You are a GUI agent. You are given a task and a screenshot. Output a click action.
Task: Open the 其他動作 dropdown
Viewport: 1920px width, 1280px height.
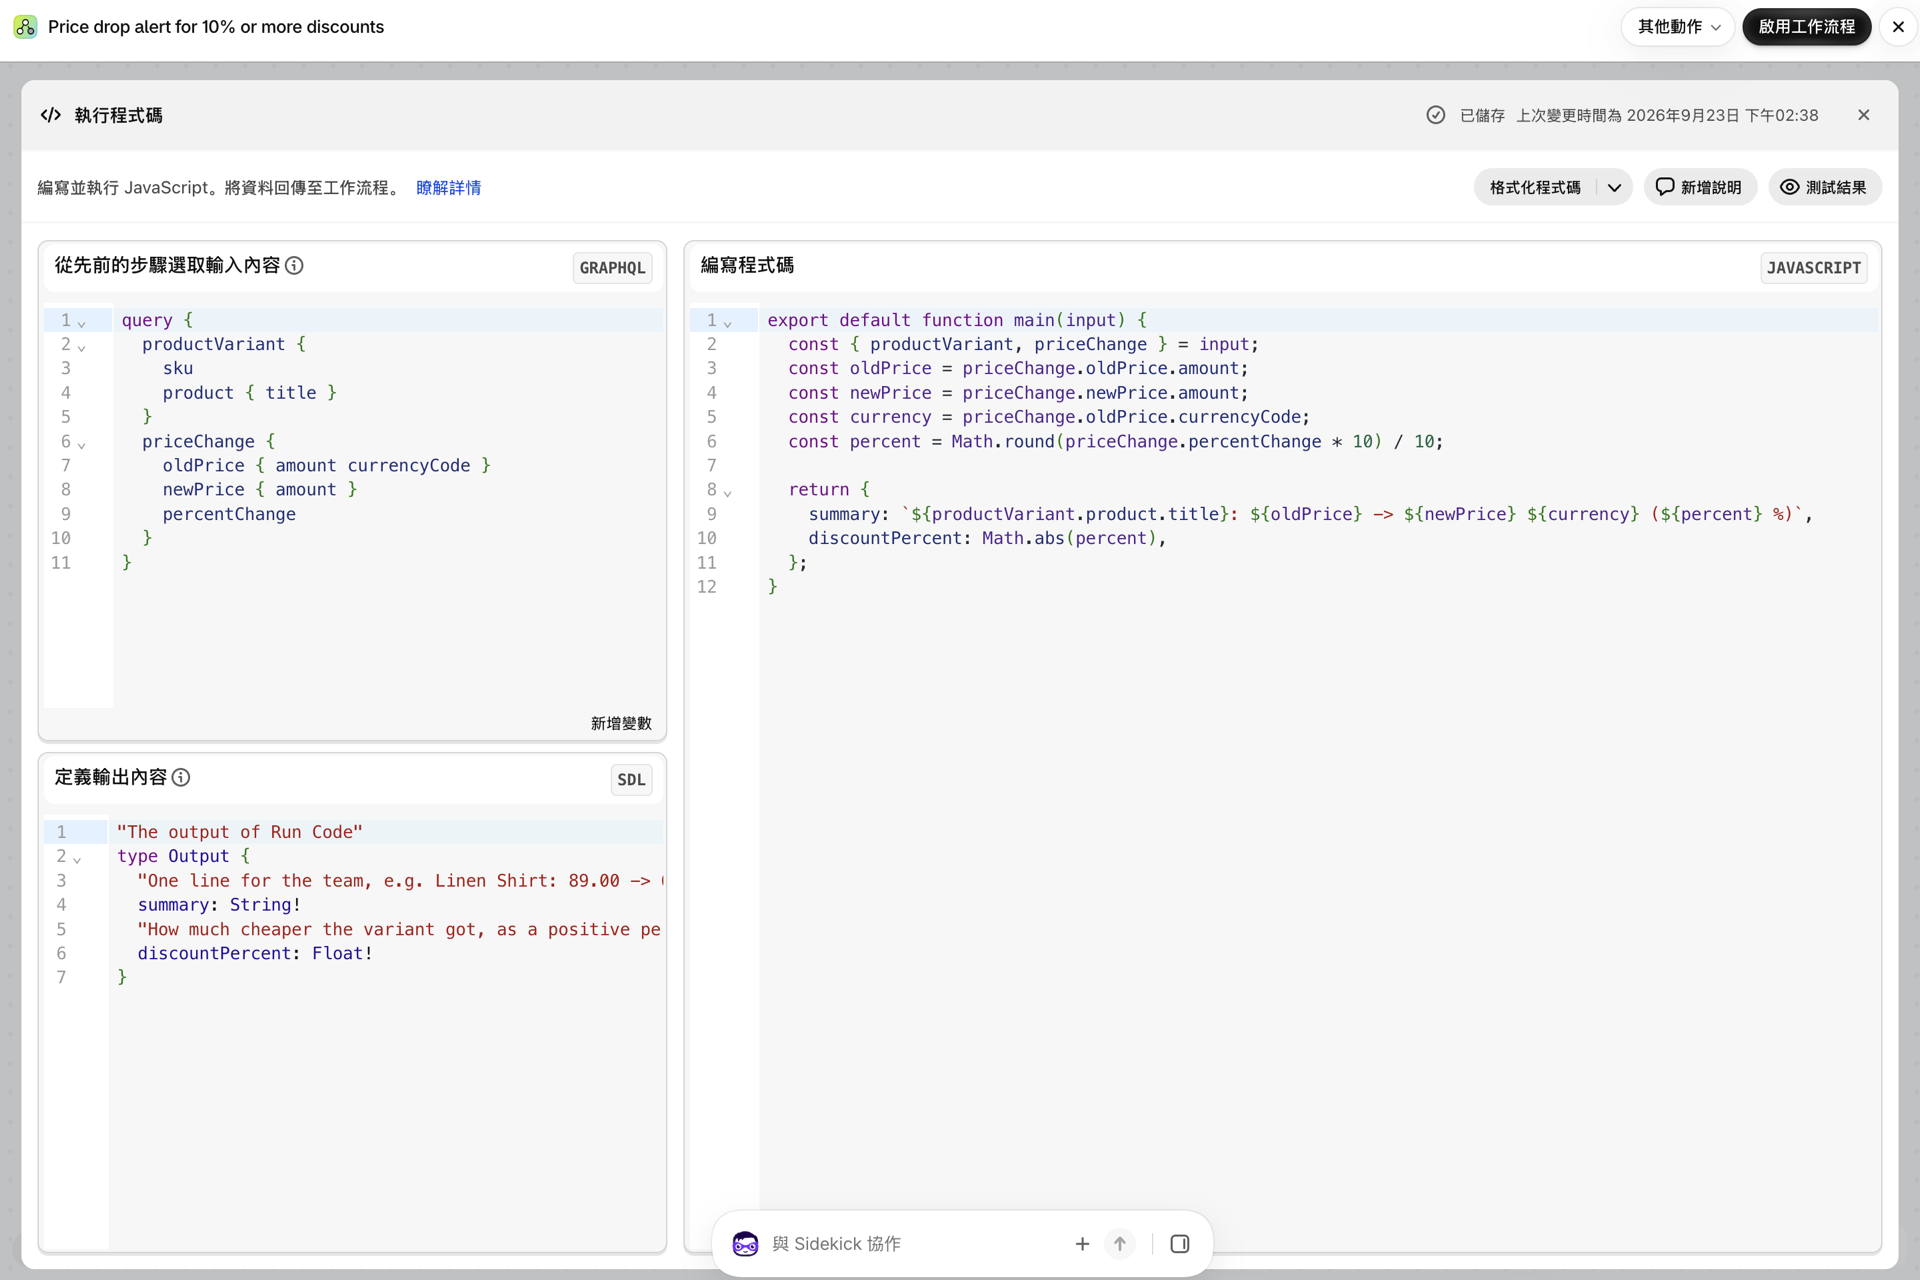click(x=1678, y=27)
